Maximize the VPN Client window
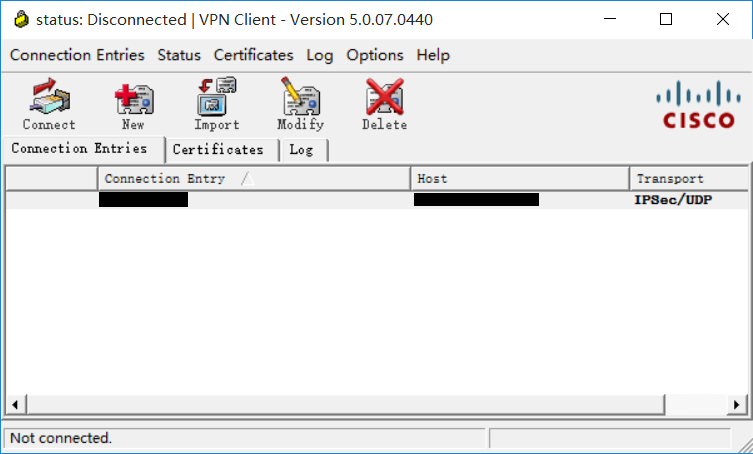Viewport: 753px width, 454px height. [666, 19]
